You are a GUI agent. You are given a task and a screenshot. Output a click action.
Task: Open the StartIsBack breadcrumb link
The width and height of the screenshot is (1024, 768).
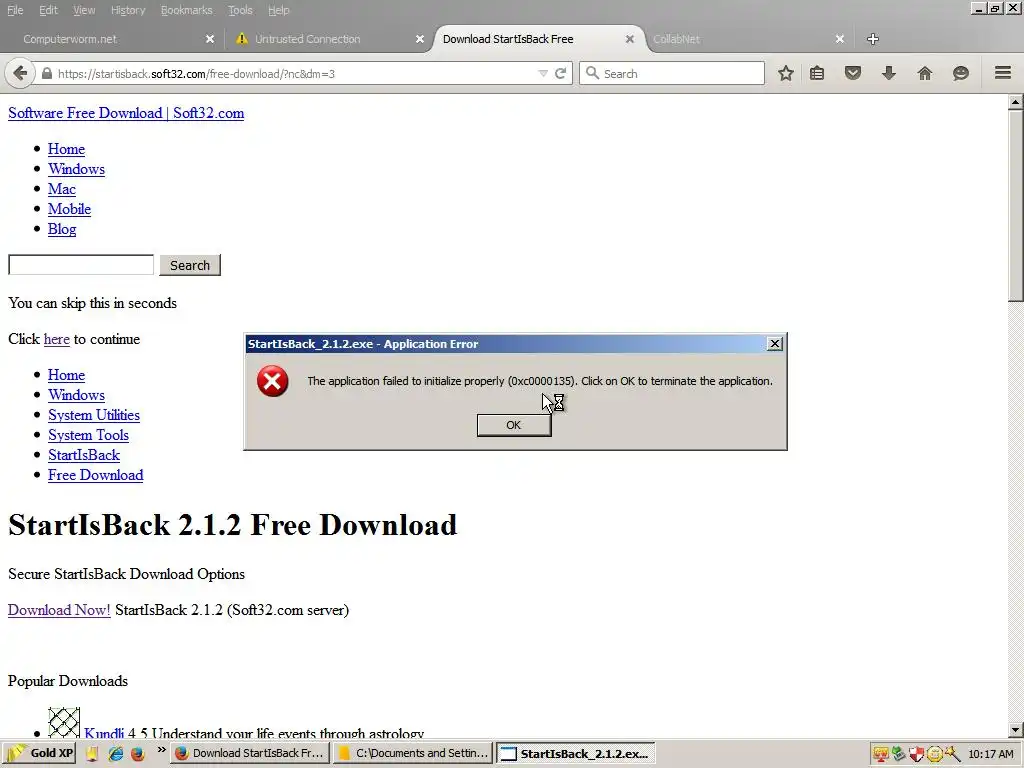tap(84, 455)
